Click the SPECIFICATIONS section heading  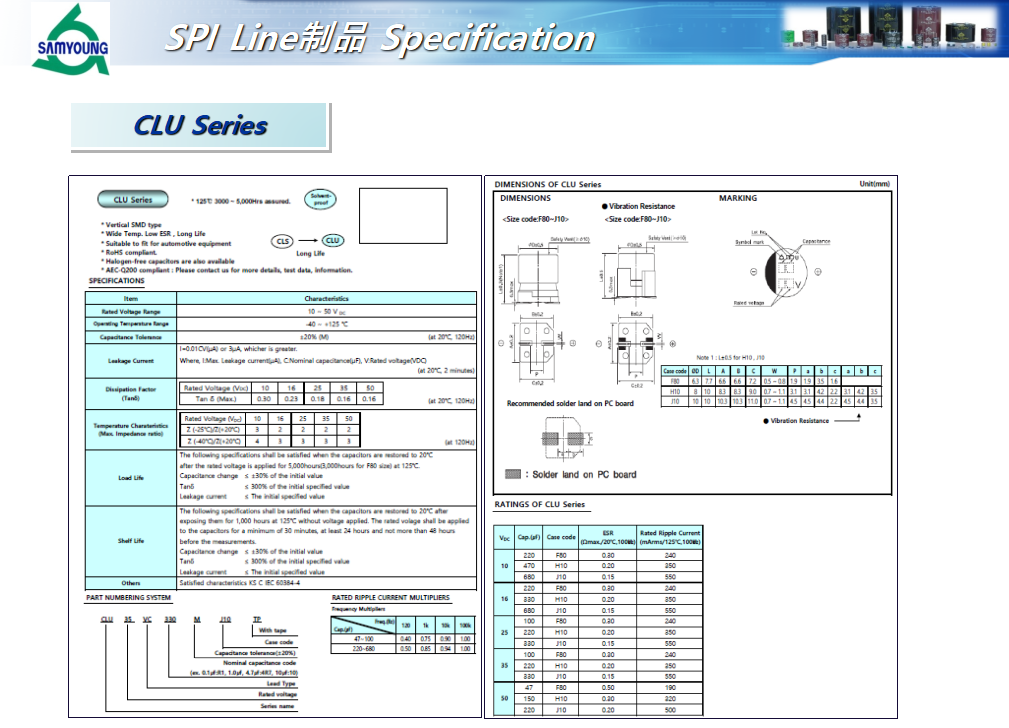pos(116,281)
